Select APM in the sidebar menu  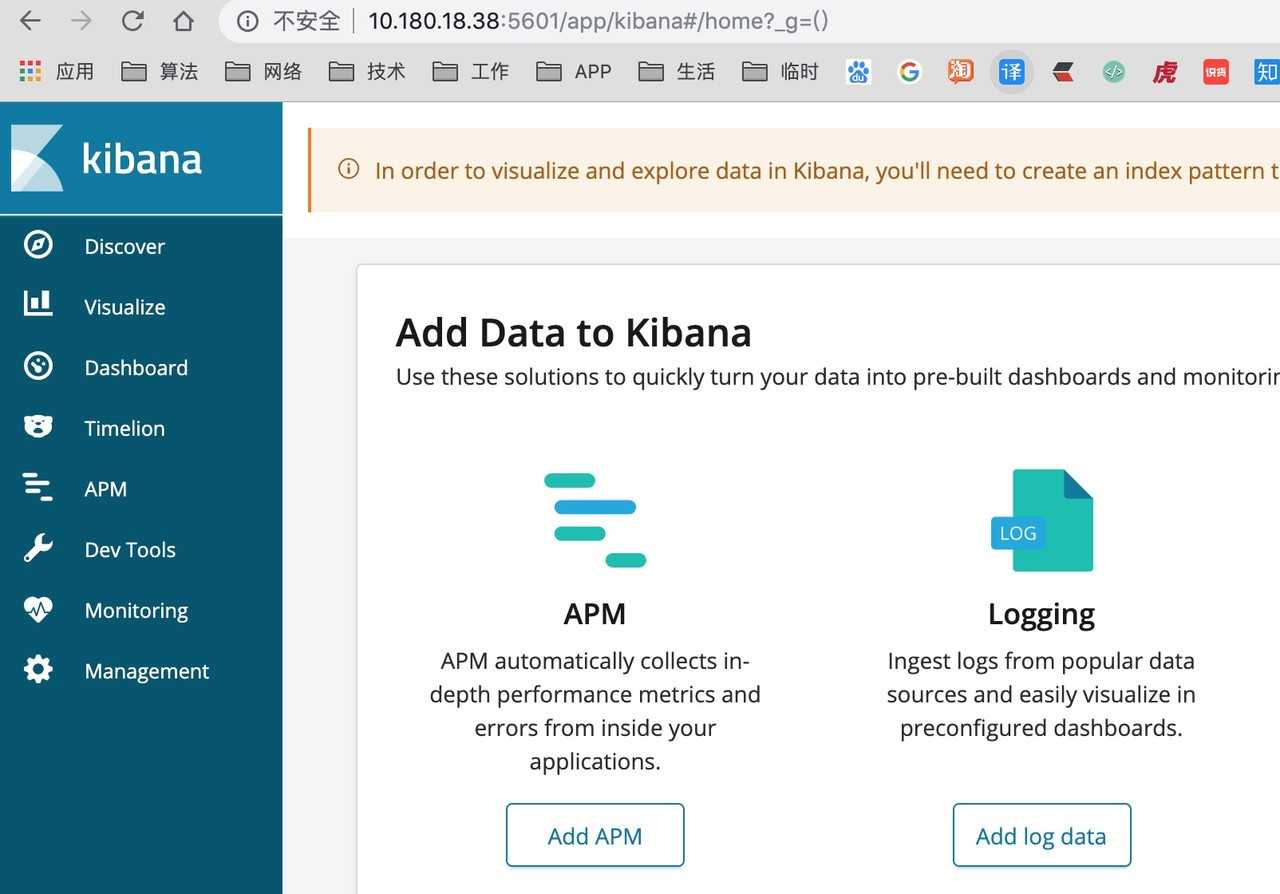[x=106, y=489]
